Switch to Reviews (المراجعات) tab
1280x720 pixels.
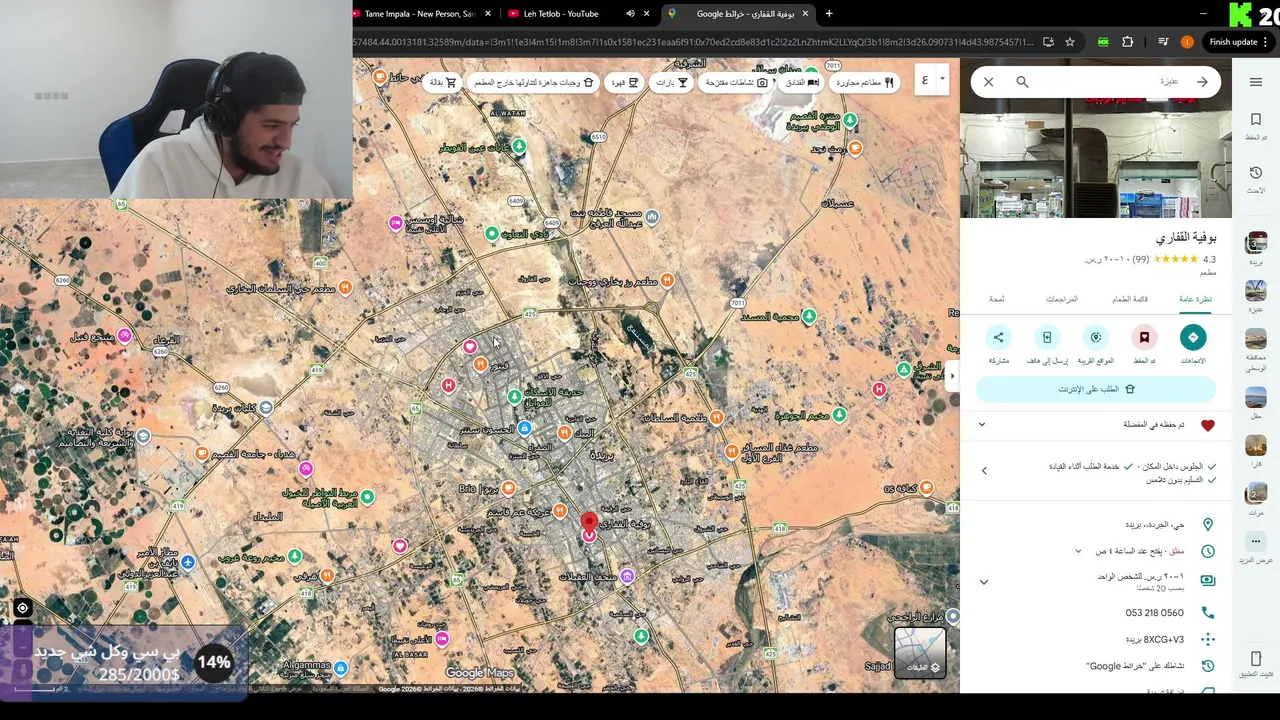[x=1061, y=299]
